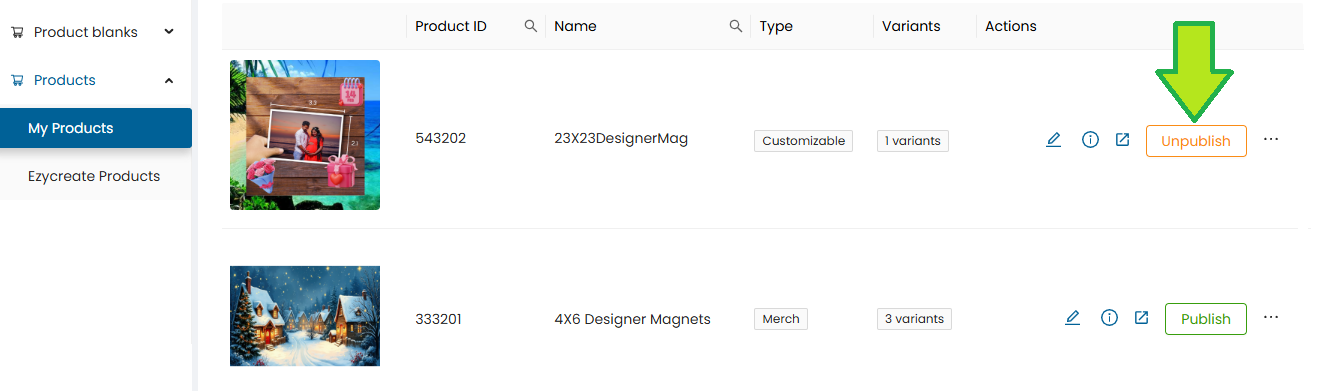Image resolution: width=1327 pixels, height=391 pixels.
Task: Open more options for product 333201
Action: pyautogui.click(x=1271, y=318)
